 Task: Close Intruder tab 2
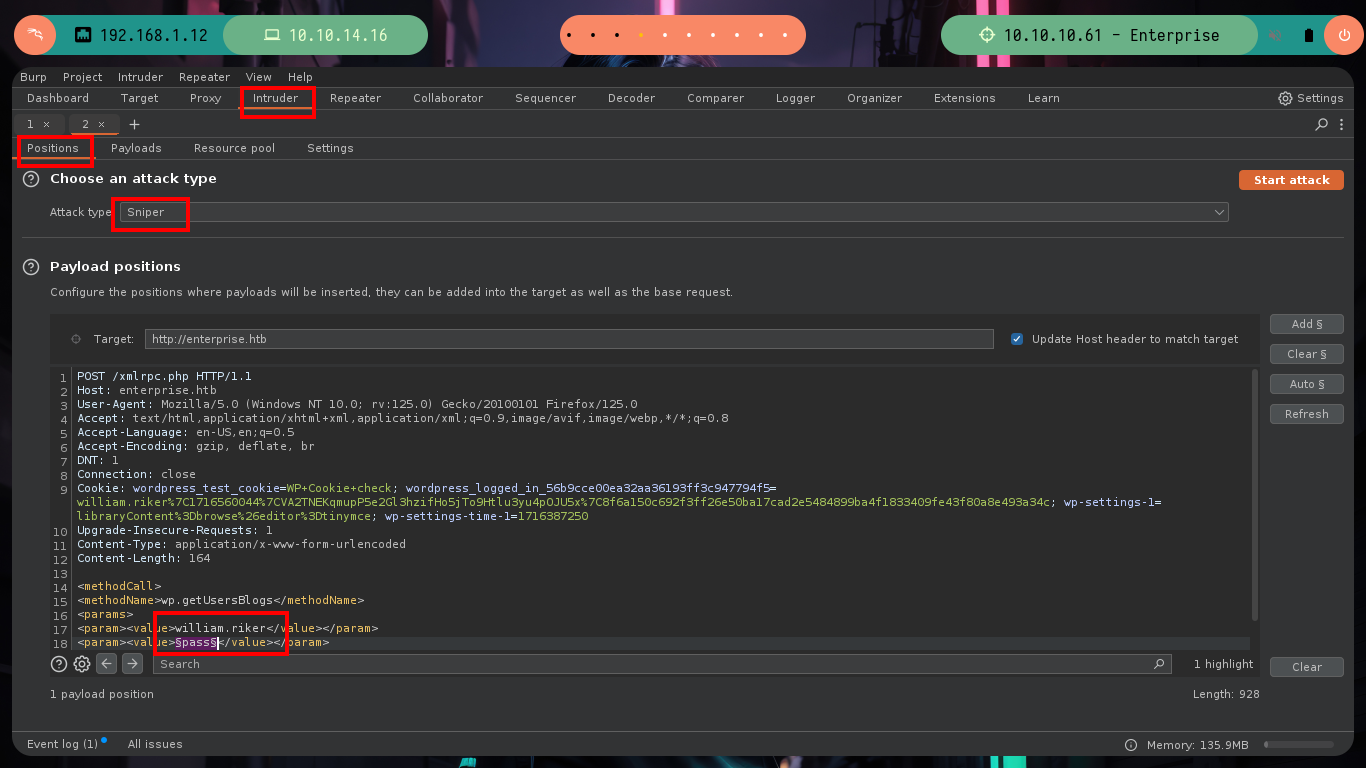(101, 124)
